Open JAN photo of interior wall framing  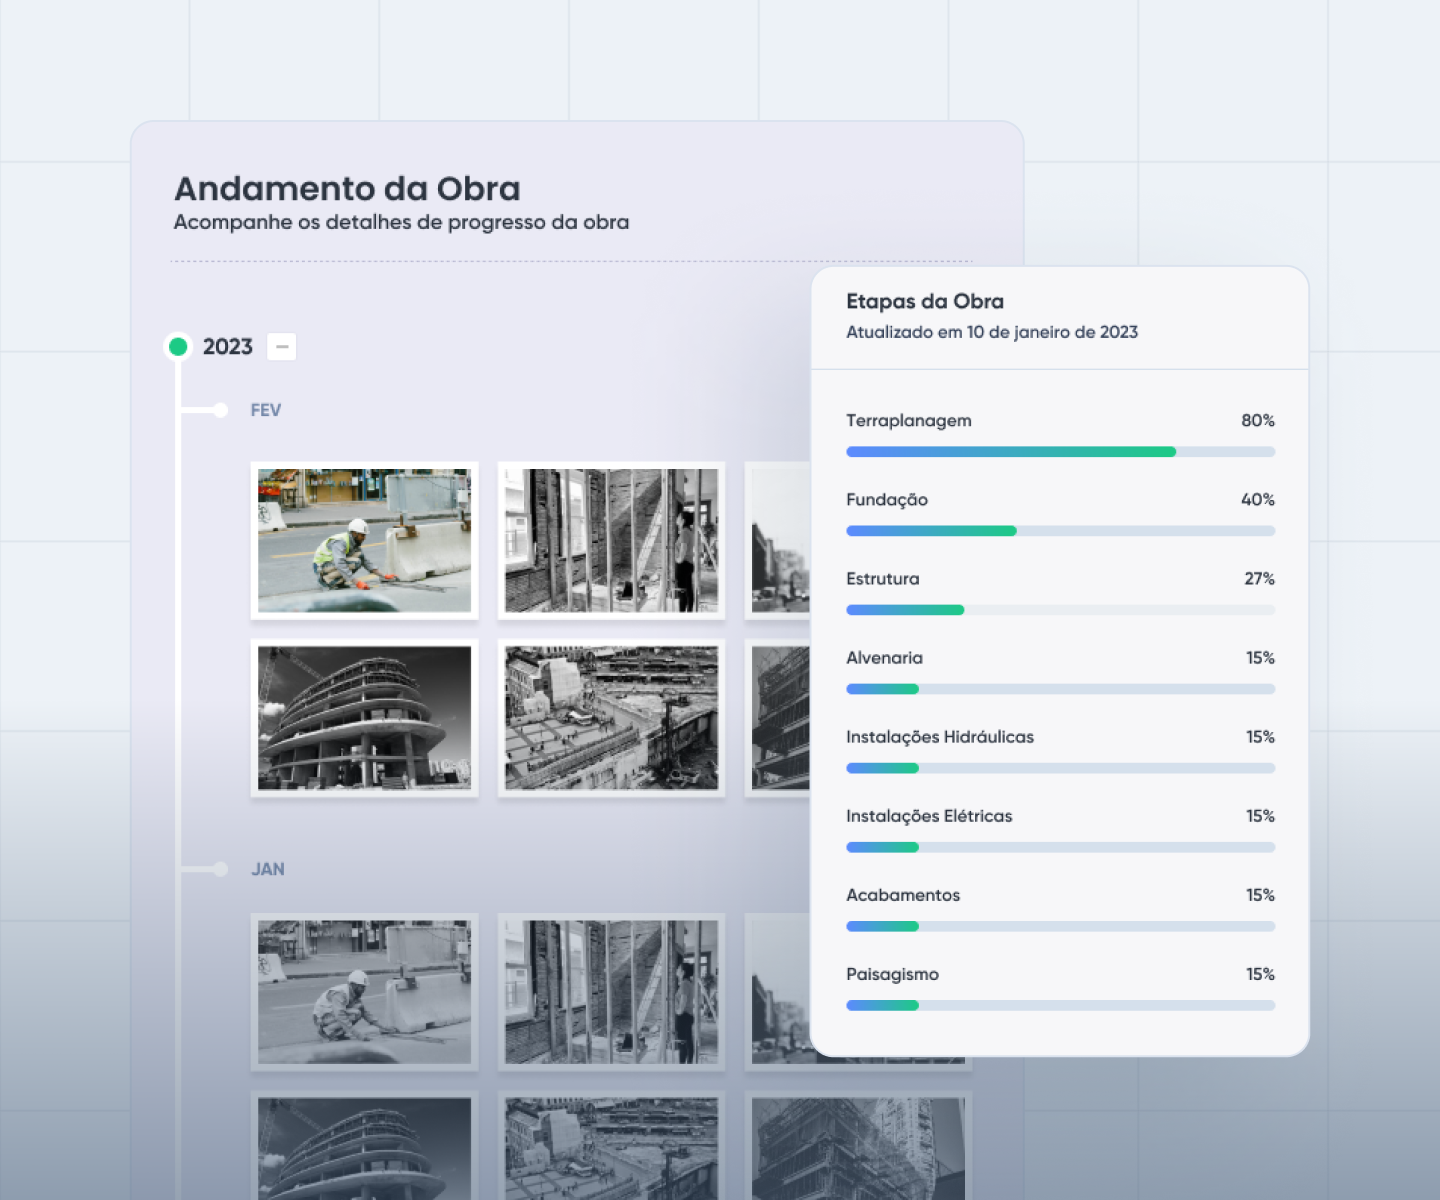click(611, 992)
